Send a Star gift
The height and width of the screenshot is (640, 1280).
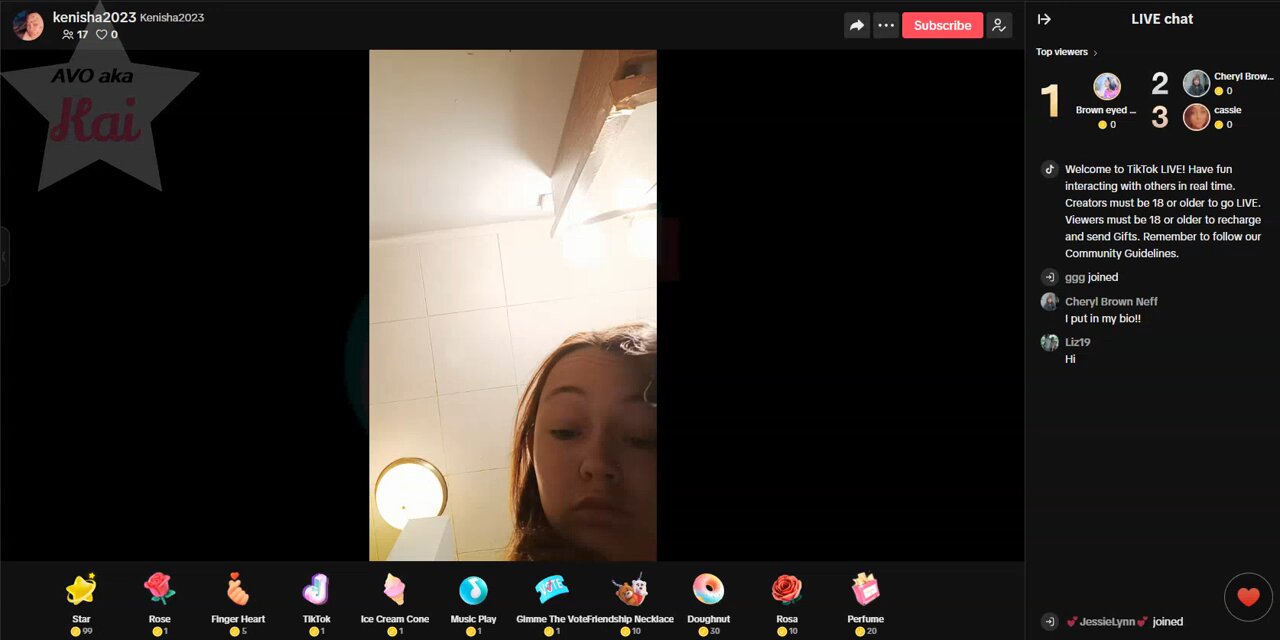(81, 603)
